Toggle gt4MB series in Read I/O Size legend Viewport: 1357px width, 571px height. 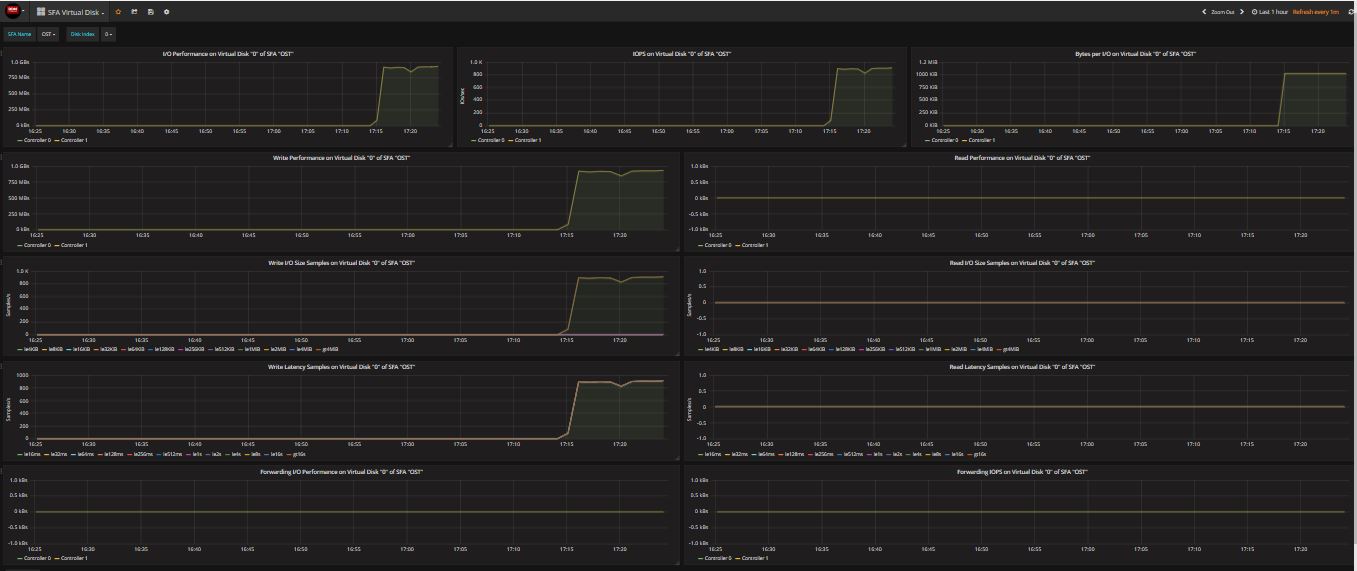pos(1011,349)
